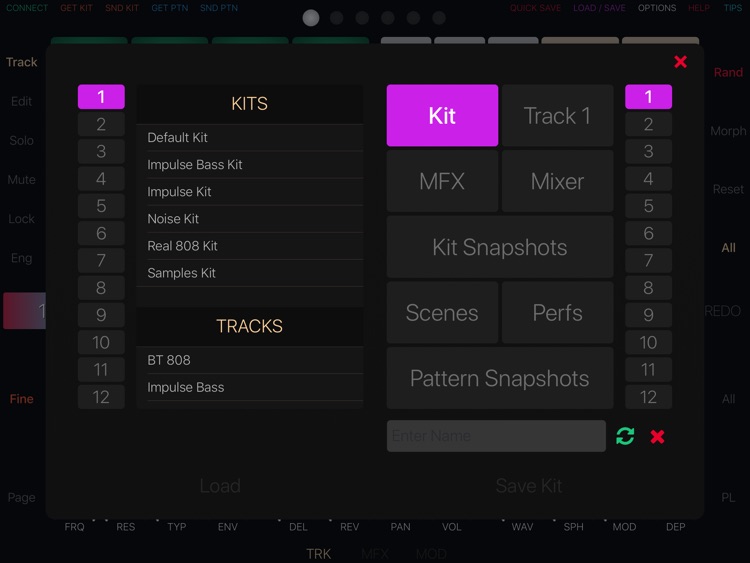Open LOAD / SAVE in the top bar
This screenshot has height=563, width=750.
[599, 8]
